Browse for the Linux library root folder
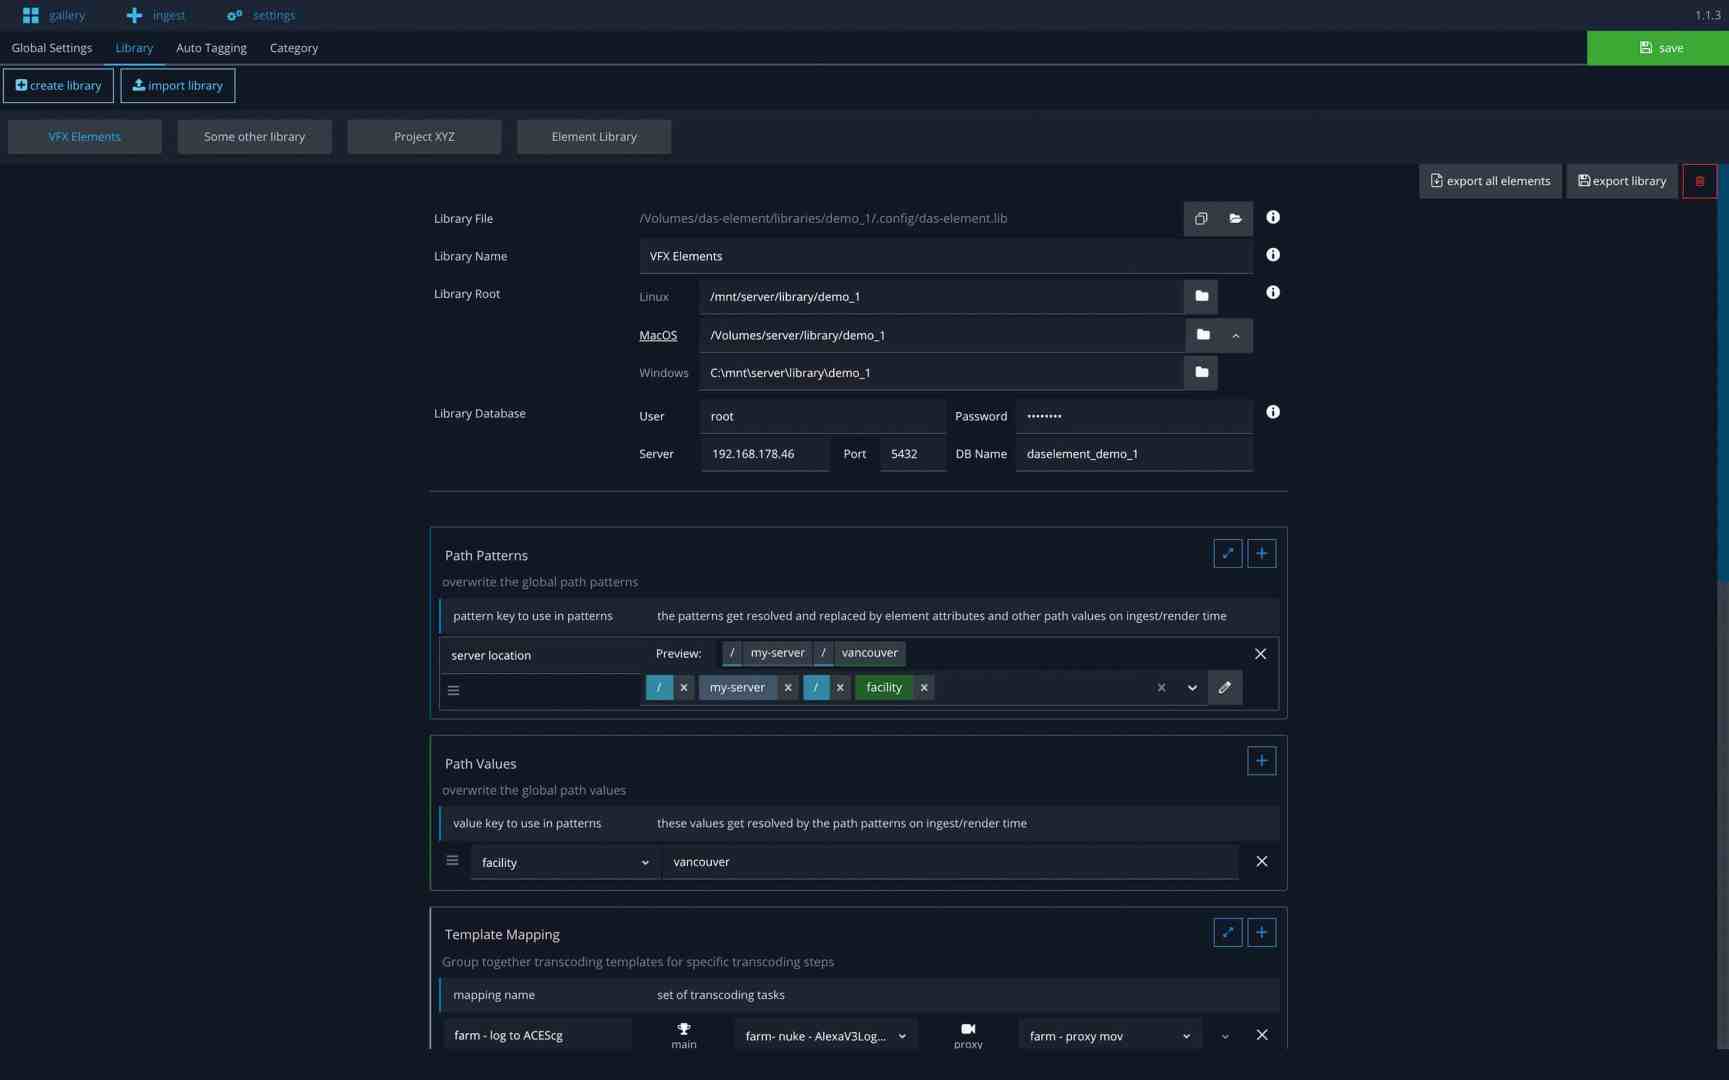The width and height of the screenshot is (1729, 1080). coord(1201,296)
